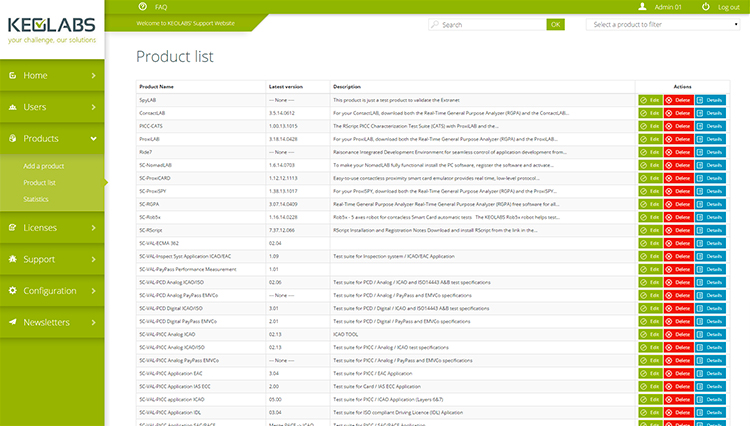Click the Admin 01 user icon
Image resolution: width=750 pixels, height=426 pixels.
pyautogui.click(x=642, y=7)
